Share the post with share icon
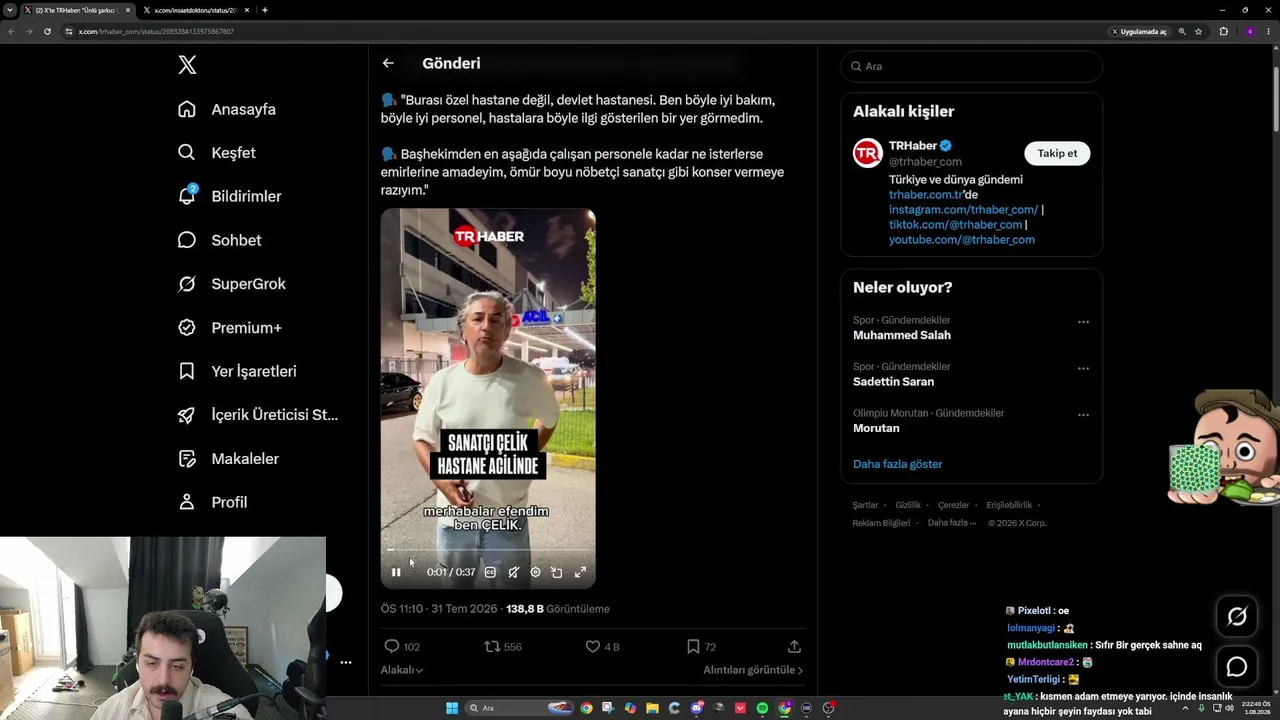The width and height of the screenshot is (1280, 720). [794, 647]
